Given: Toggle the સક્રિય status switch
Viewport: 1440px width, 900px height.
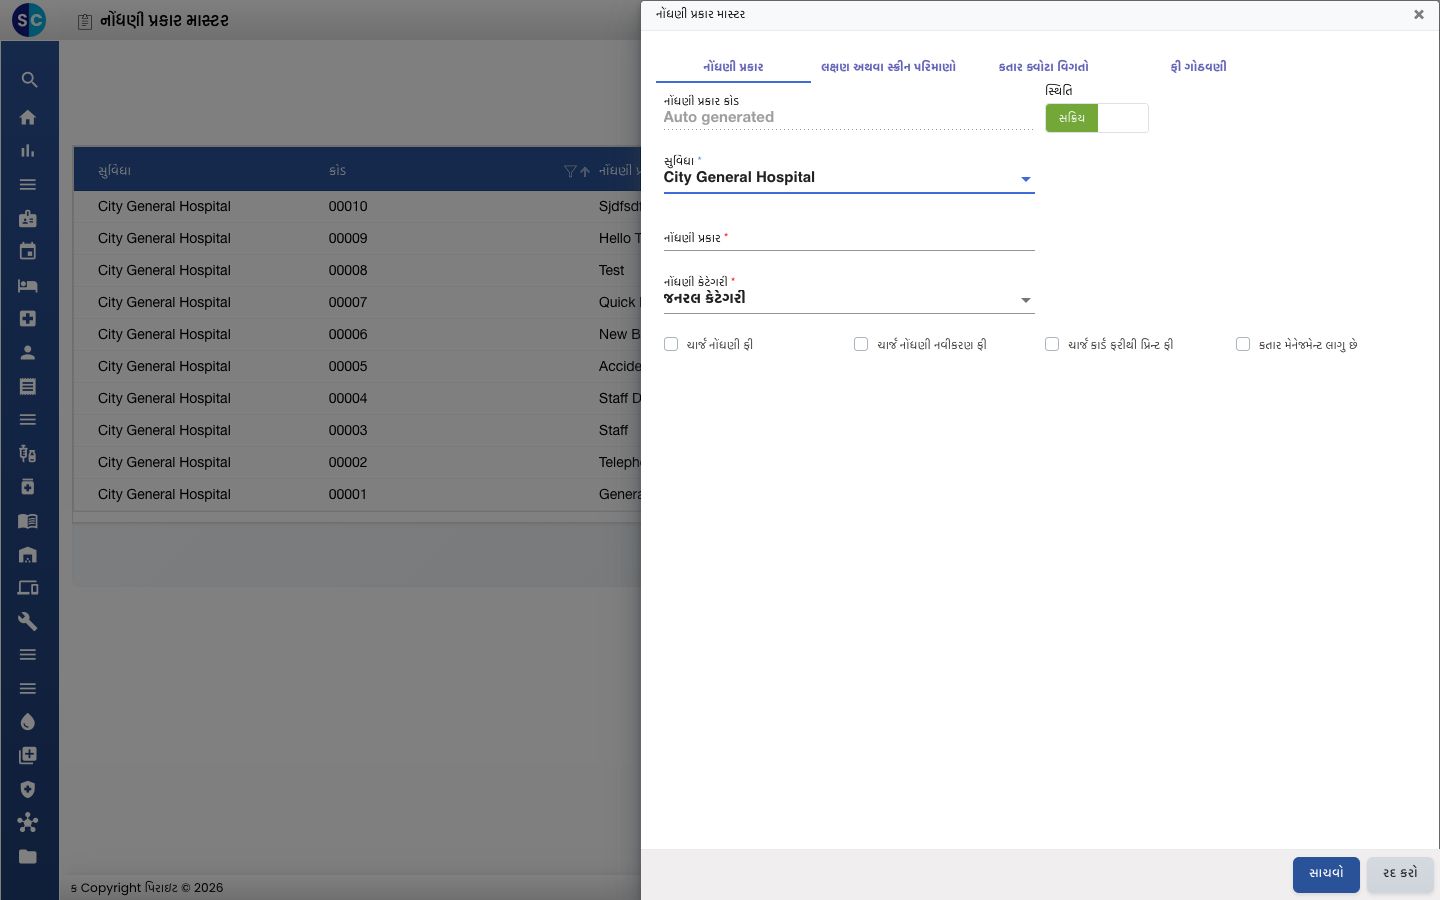Looking at the screenshot, I should [x=1097, y=118].
